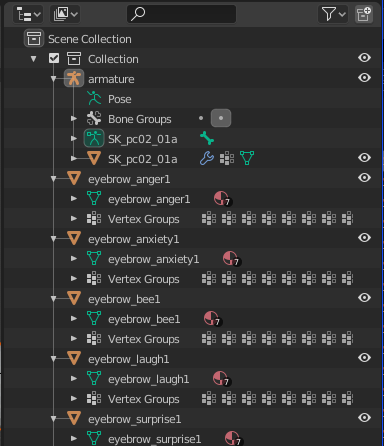
Task: Hide the Collection in viewport
Action: (x=364, y=58)
